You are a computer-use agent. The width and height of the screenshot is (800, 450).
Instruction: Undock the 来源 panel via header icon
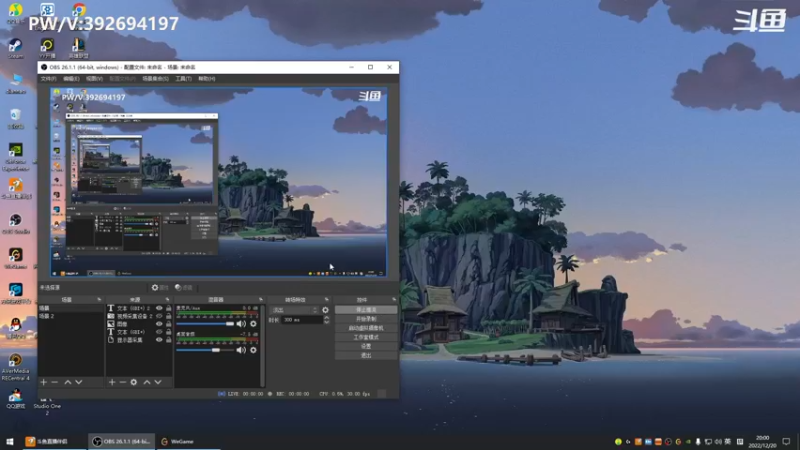[167, 299]
